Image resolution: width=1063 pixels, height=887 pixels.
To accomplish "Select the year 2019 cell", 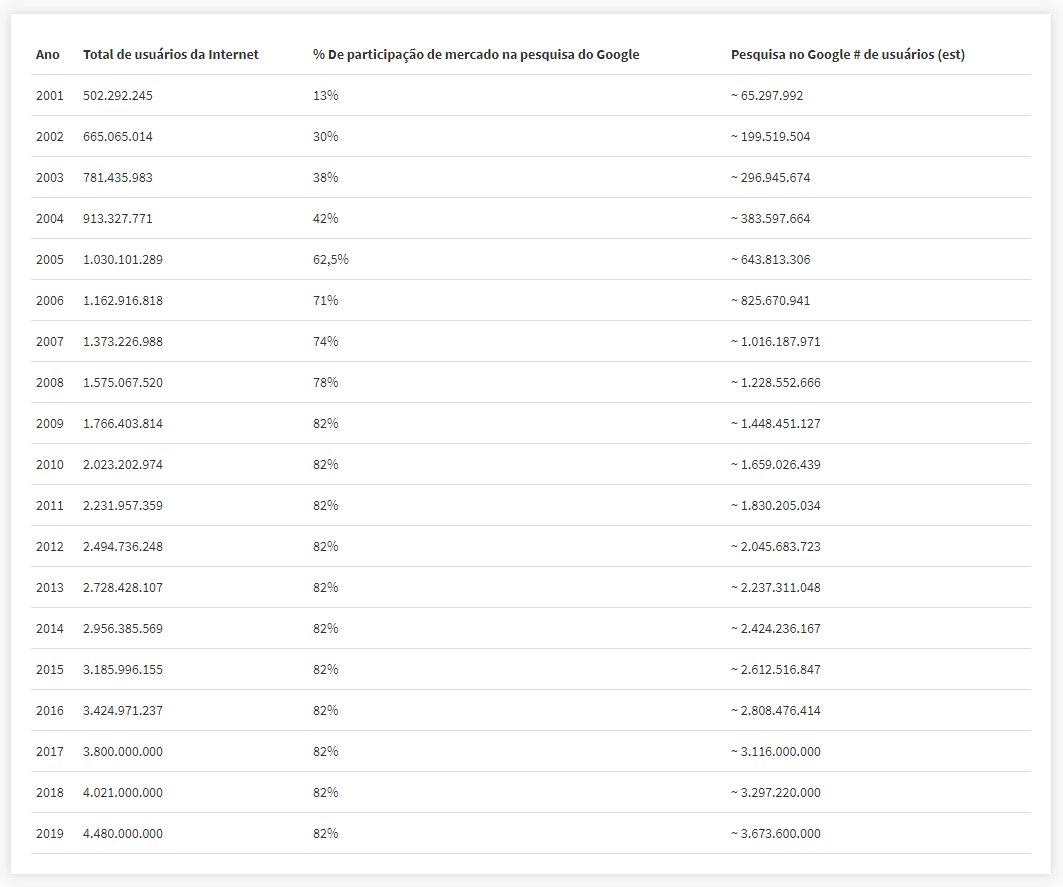I will [49, 834].
